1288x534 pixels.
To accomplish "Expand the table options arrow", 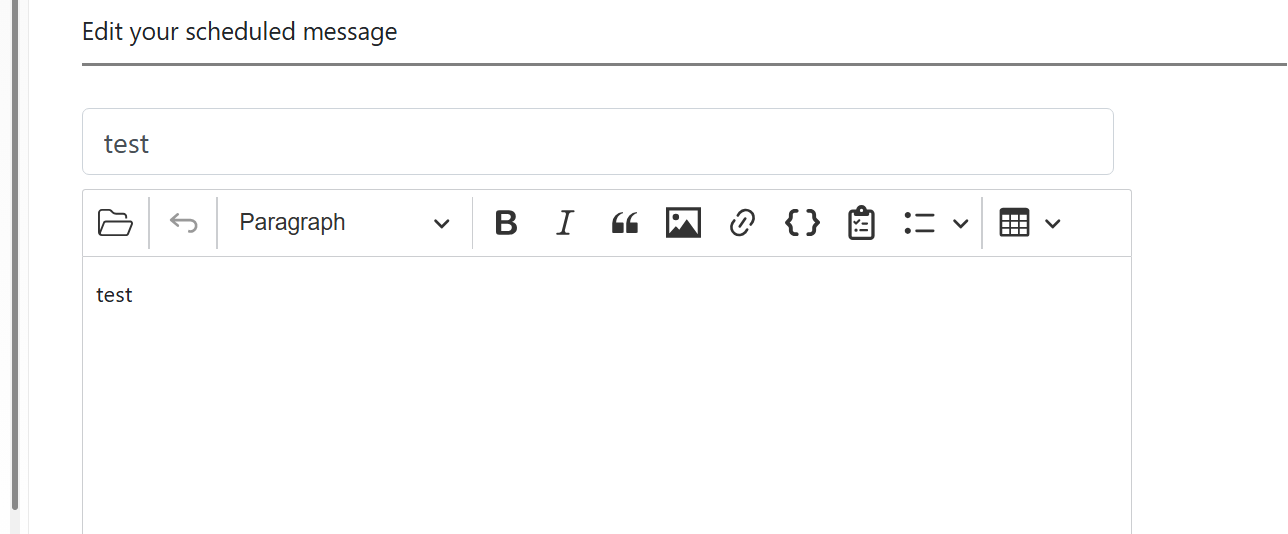I will (1052, 223).
